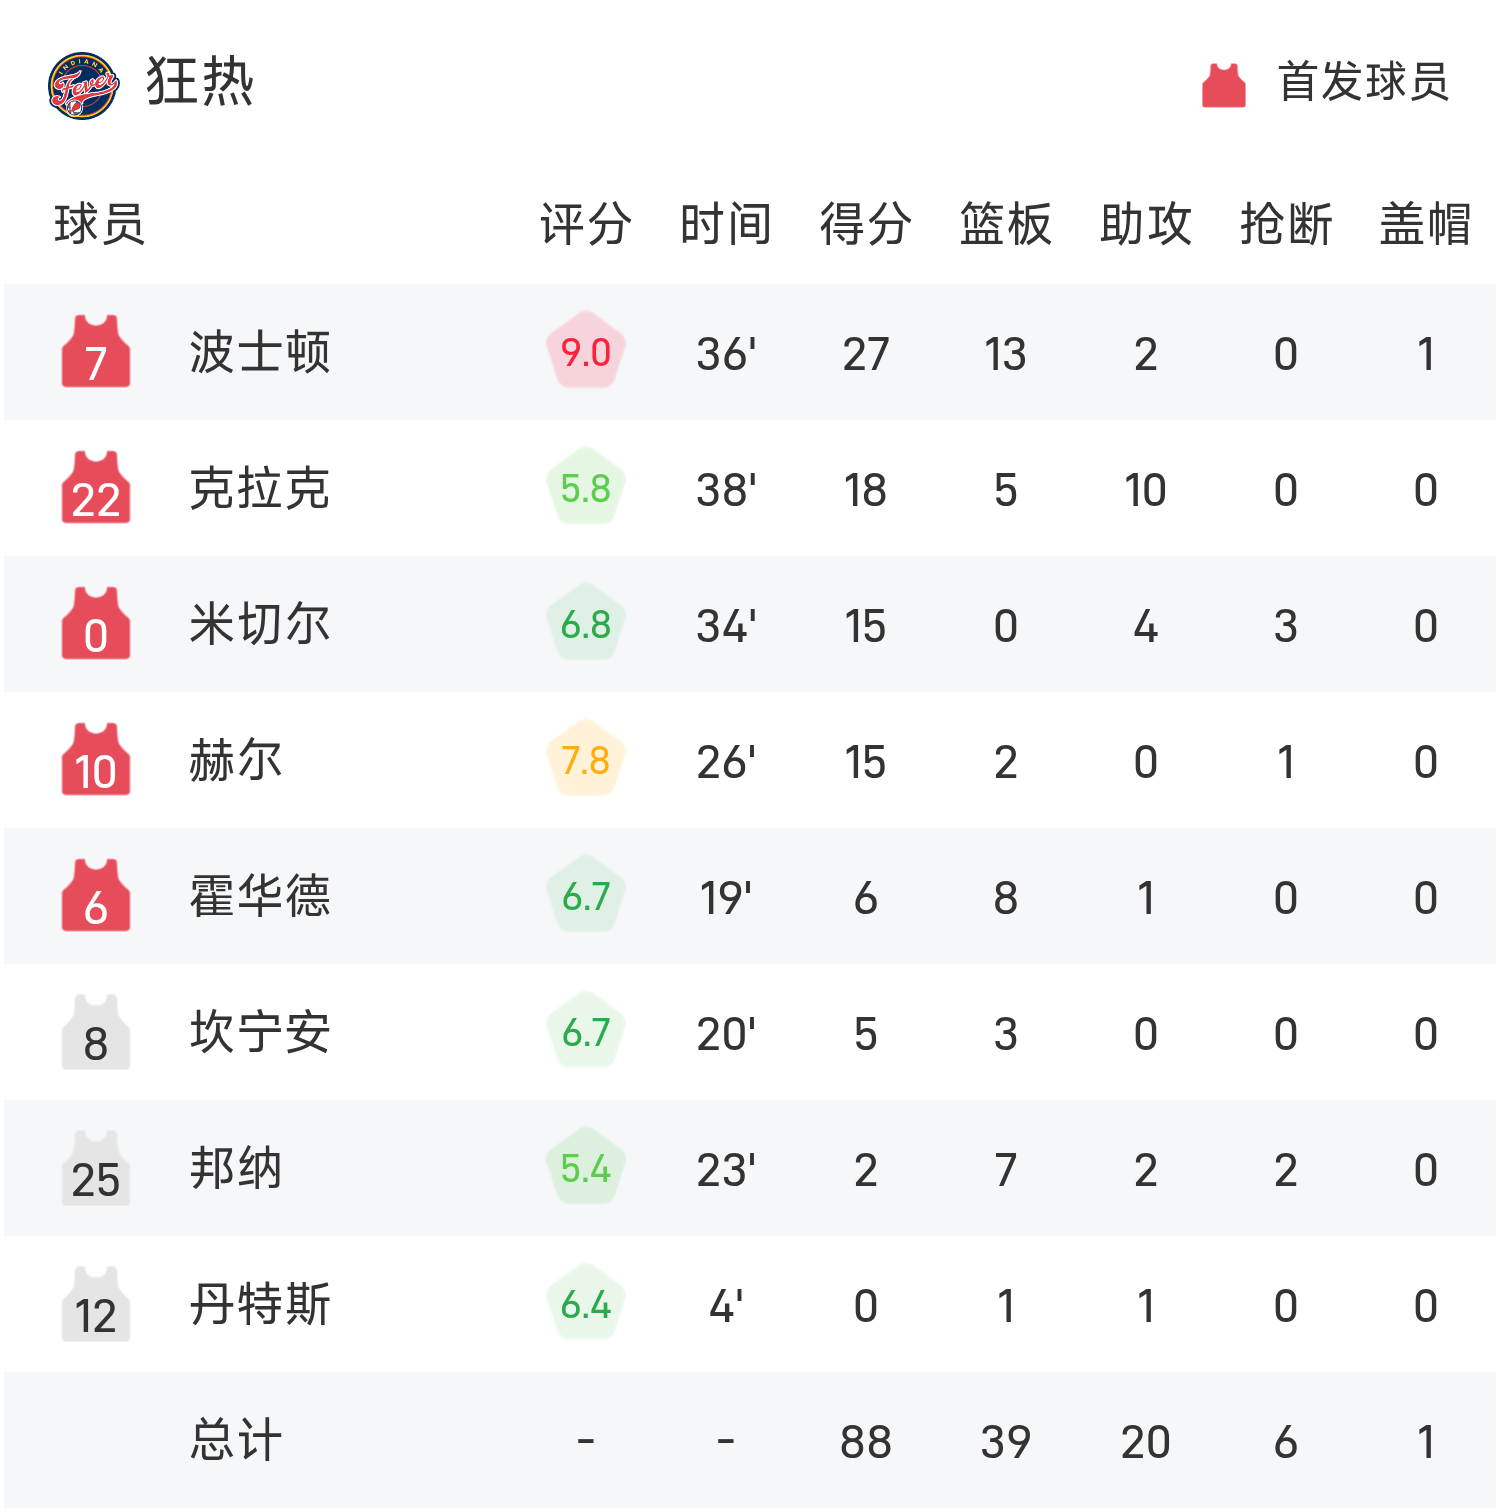Screen dimensions: 1500x1512
Task: Click the 助攻 column header
Action: coord(1146,223)
